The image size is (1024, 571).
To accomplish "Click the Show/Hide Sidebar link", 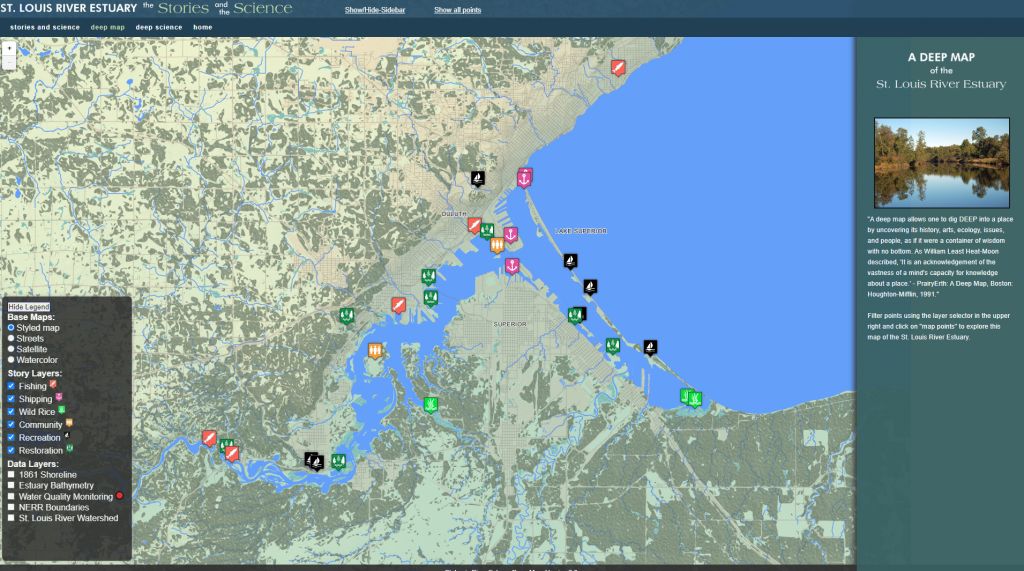I will 375,10.
